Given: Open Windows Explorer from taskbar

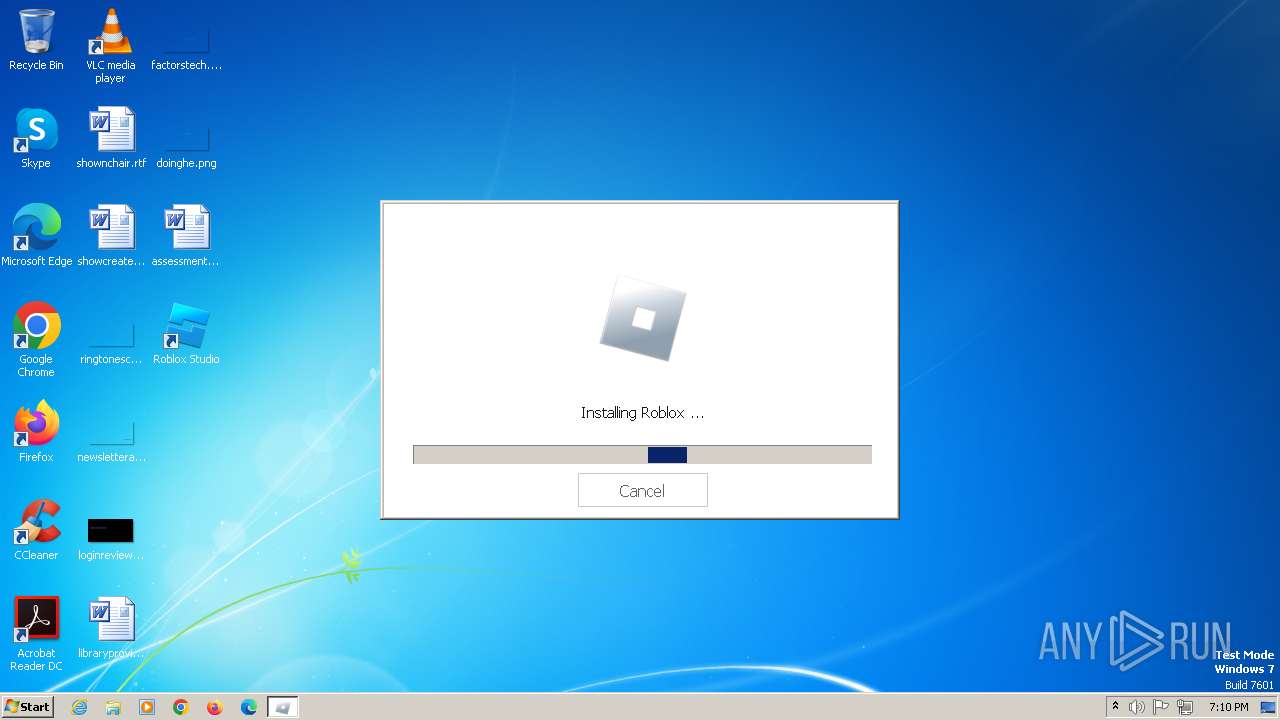Looking at the screenshot, I should (113, 707).
